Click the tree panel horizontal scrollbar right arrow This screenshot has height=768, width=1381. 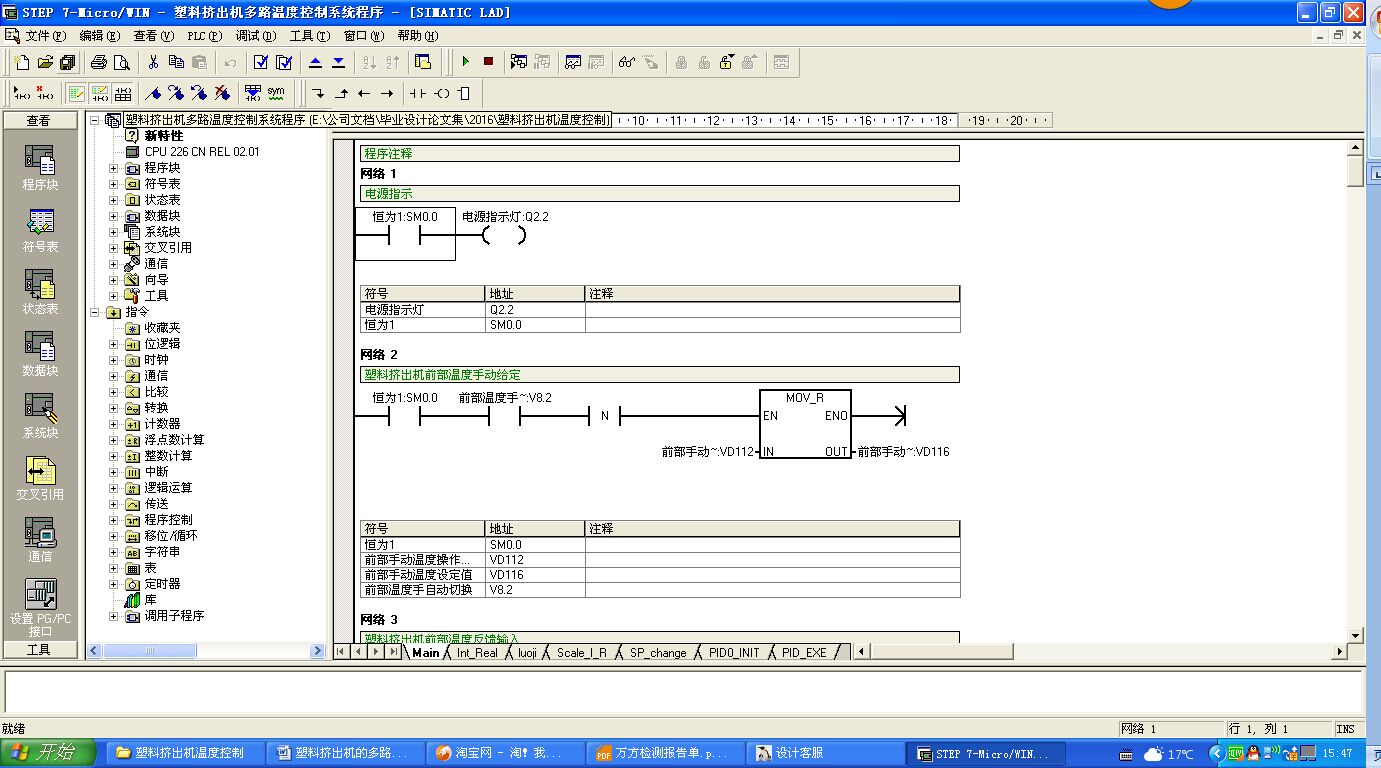point(318,651)
